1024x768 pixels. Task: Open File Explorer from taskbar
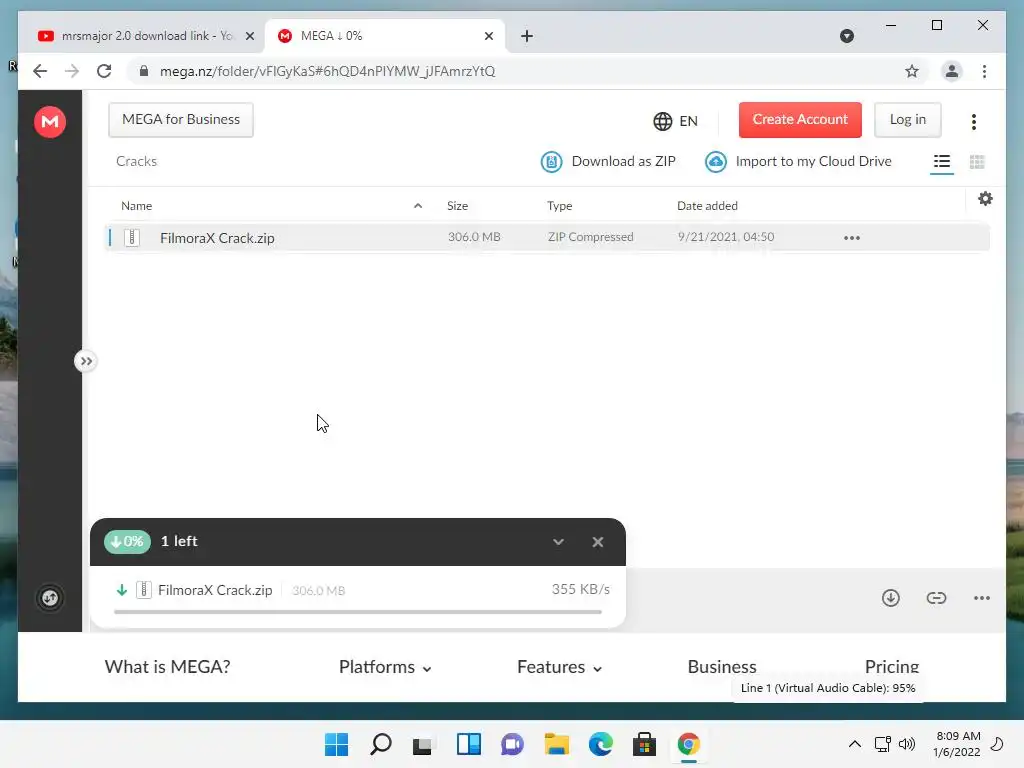tap(556, 744)
